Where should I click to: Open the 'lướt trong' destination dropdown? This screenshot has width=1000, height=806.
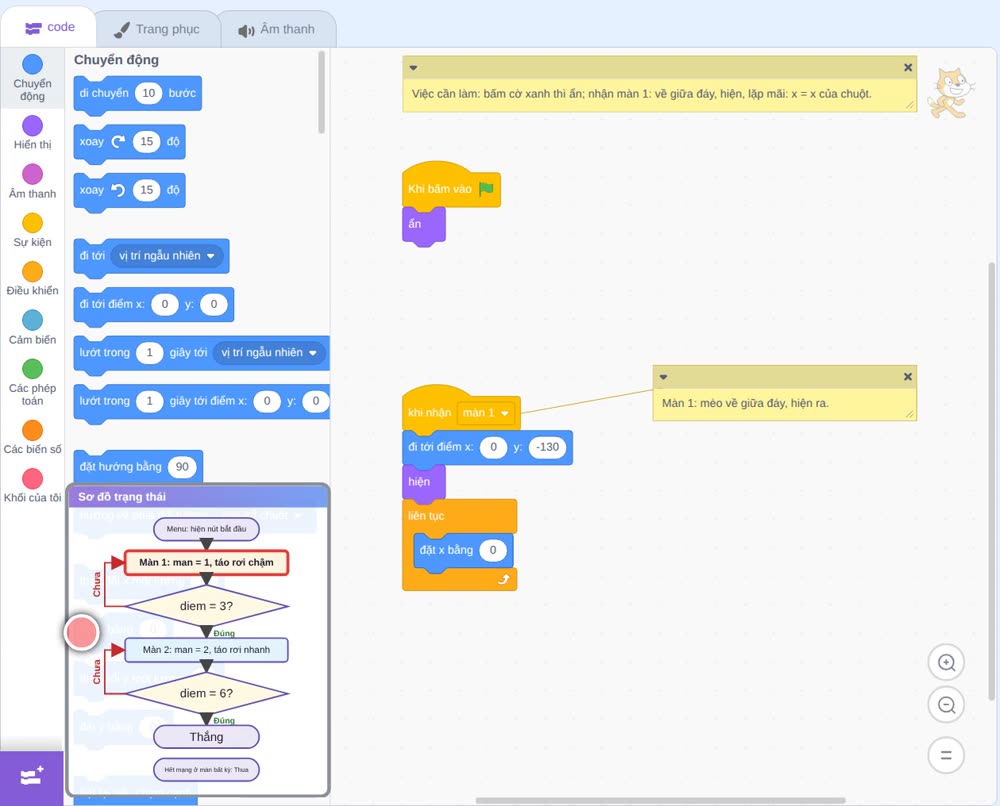click(268, 353)
